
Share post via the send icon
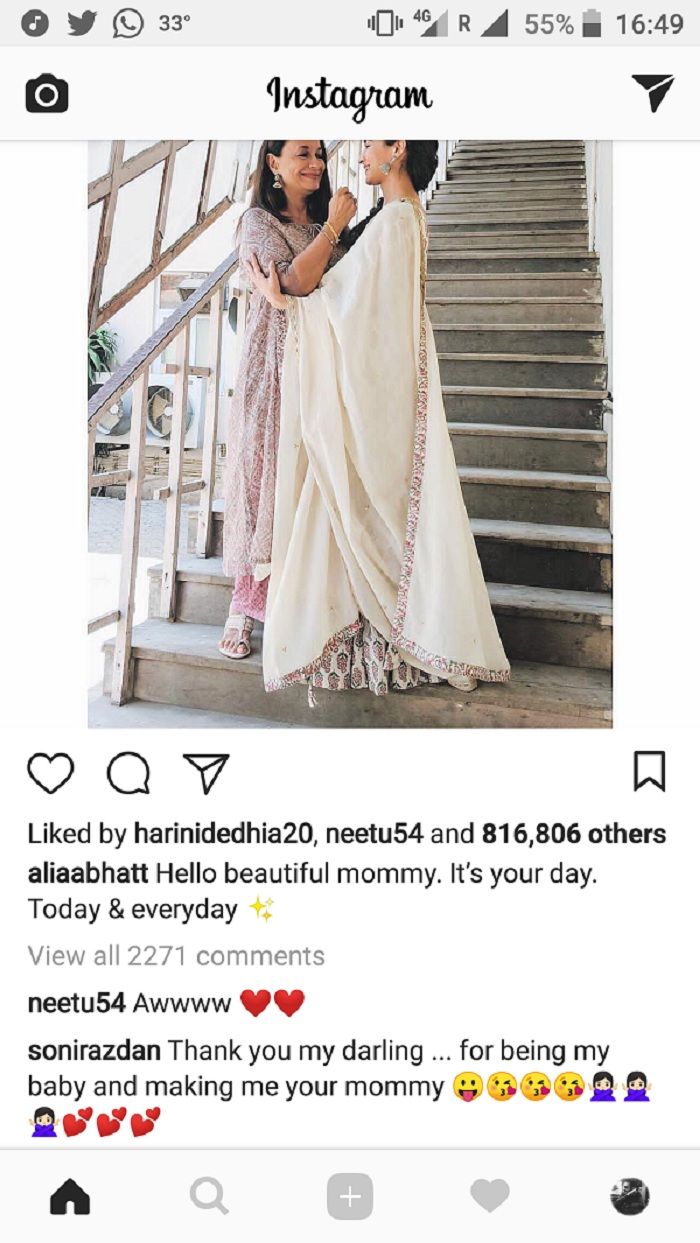206,773
